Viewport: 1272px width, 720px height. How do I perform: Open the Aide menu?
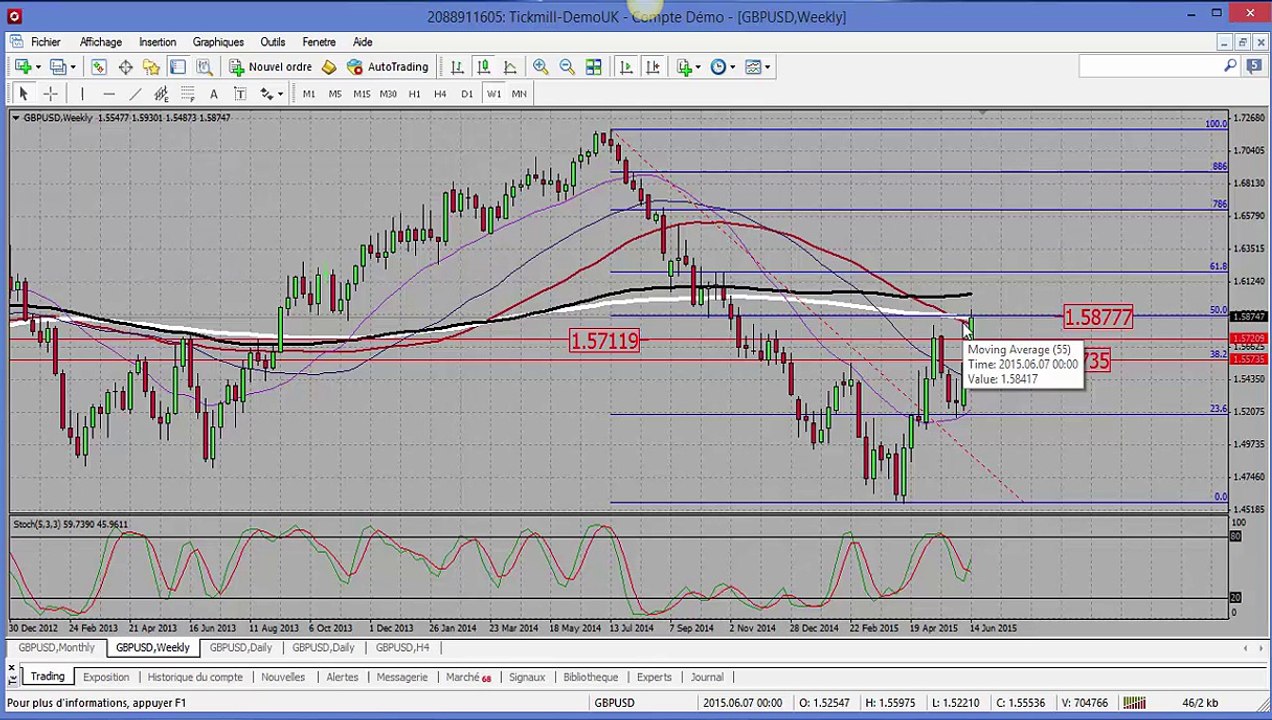click(362, 42)
